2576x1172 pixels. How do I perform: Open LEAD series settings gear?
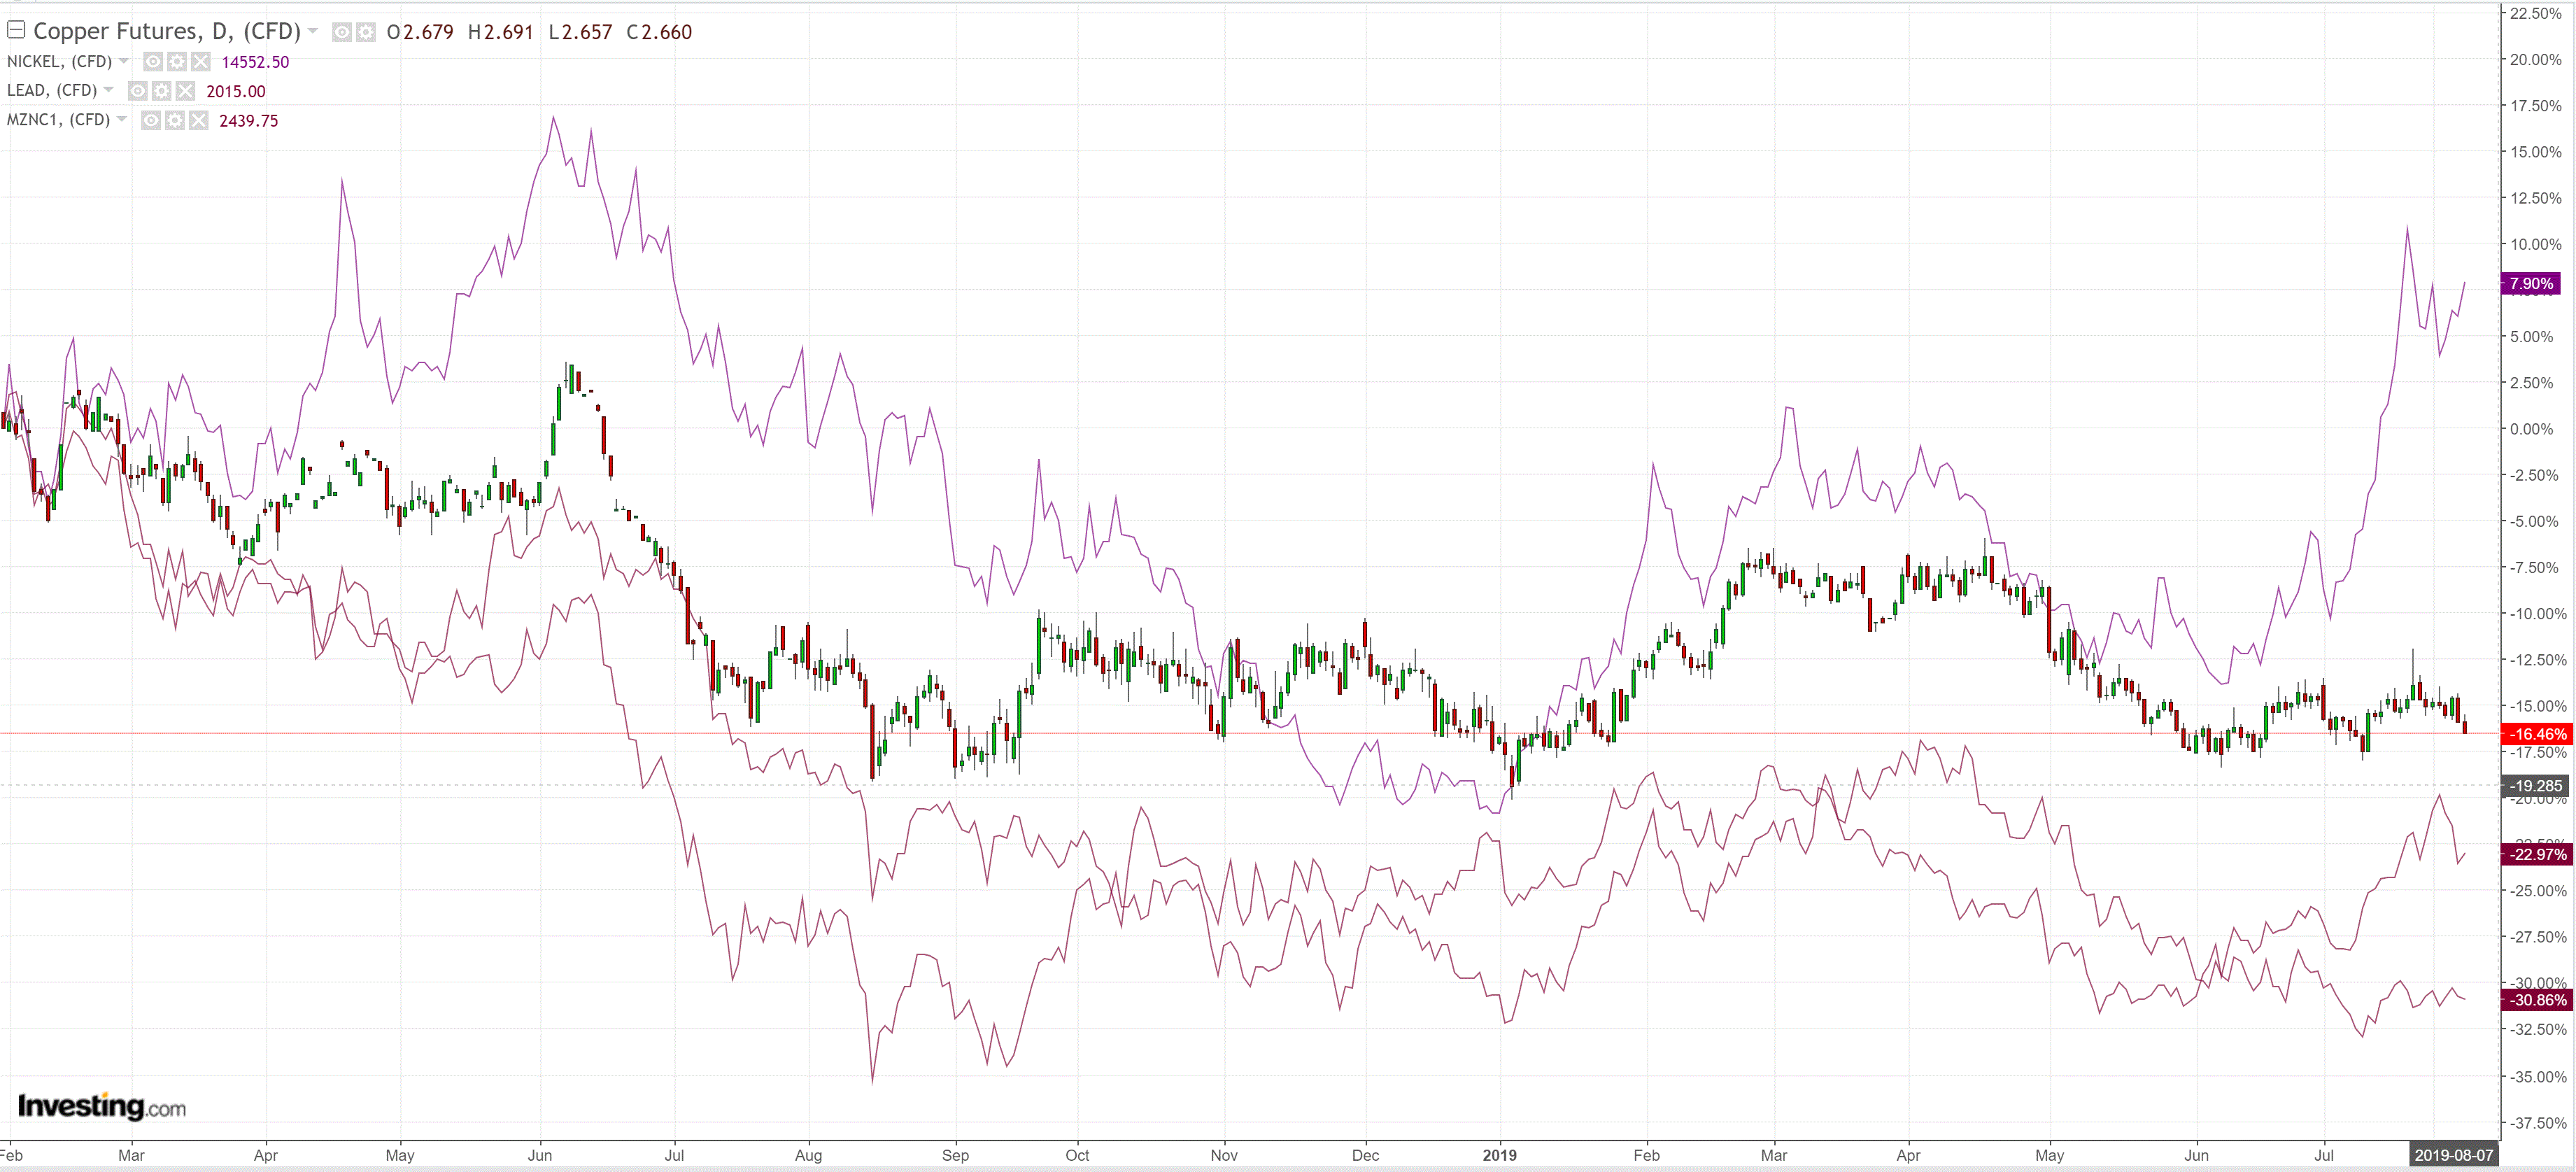(161, 91)
